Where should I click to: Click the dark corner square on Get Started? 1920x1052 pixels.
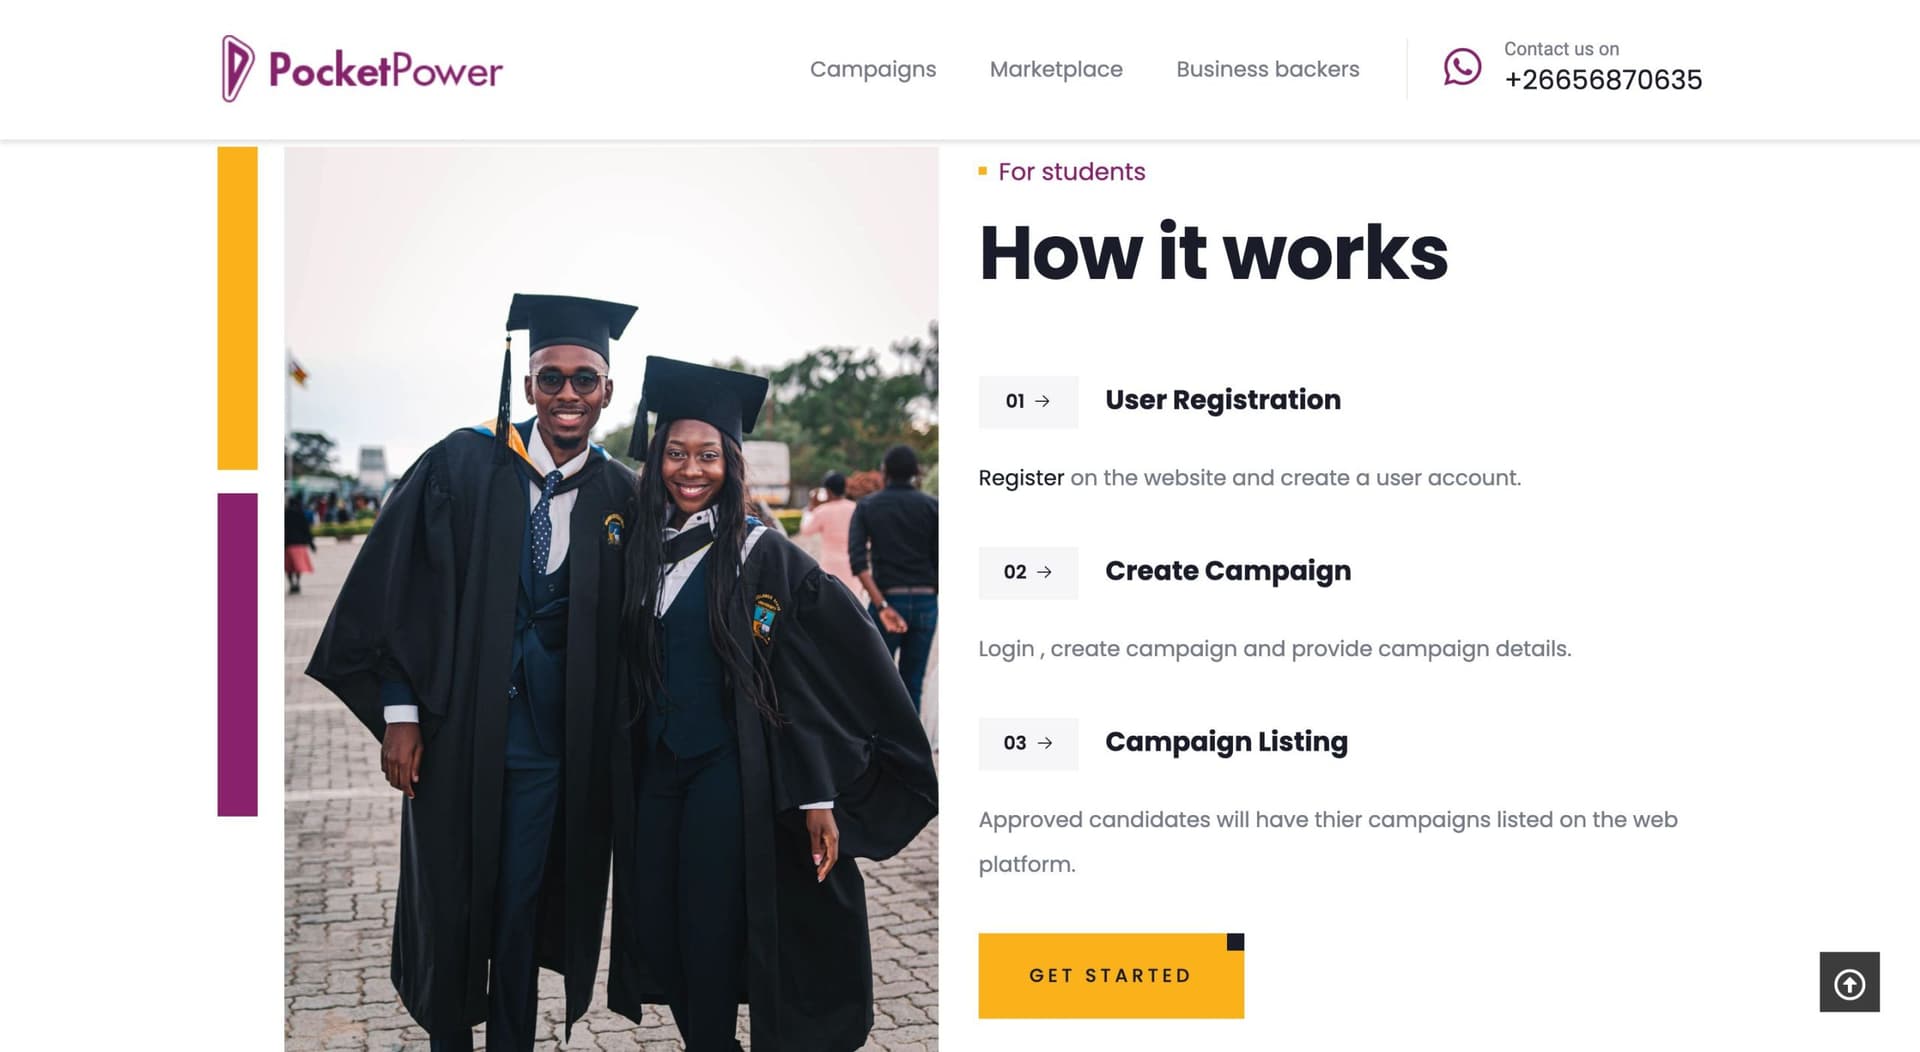pyautogui.click(x=1235, y=942)
